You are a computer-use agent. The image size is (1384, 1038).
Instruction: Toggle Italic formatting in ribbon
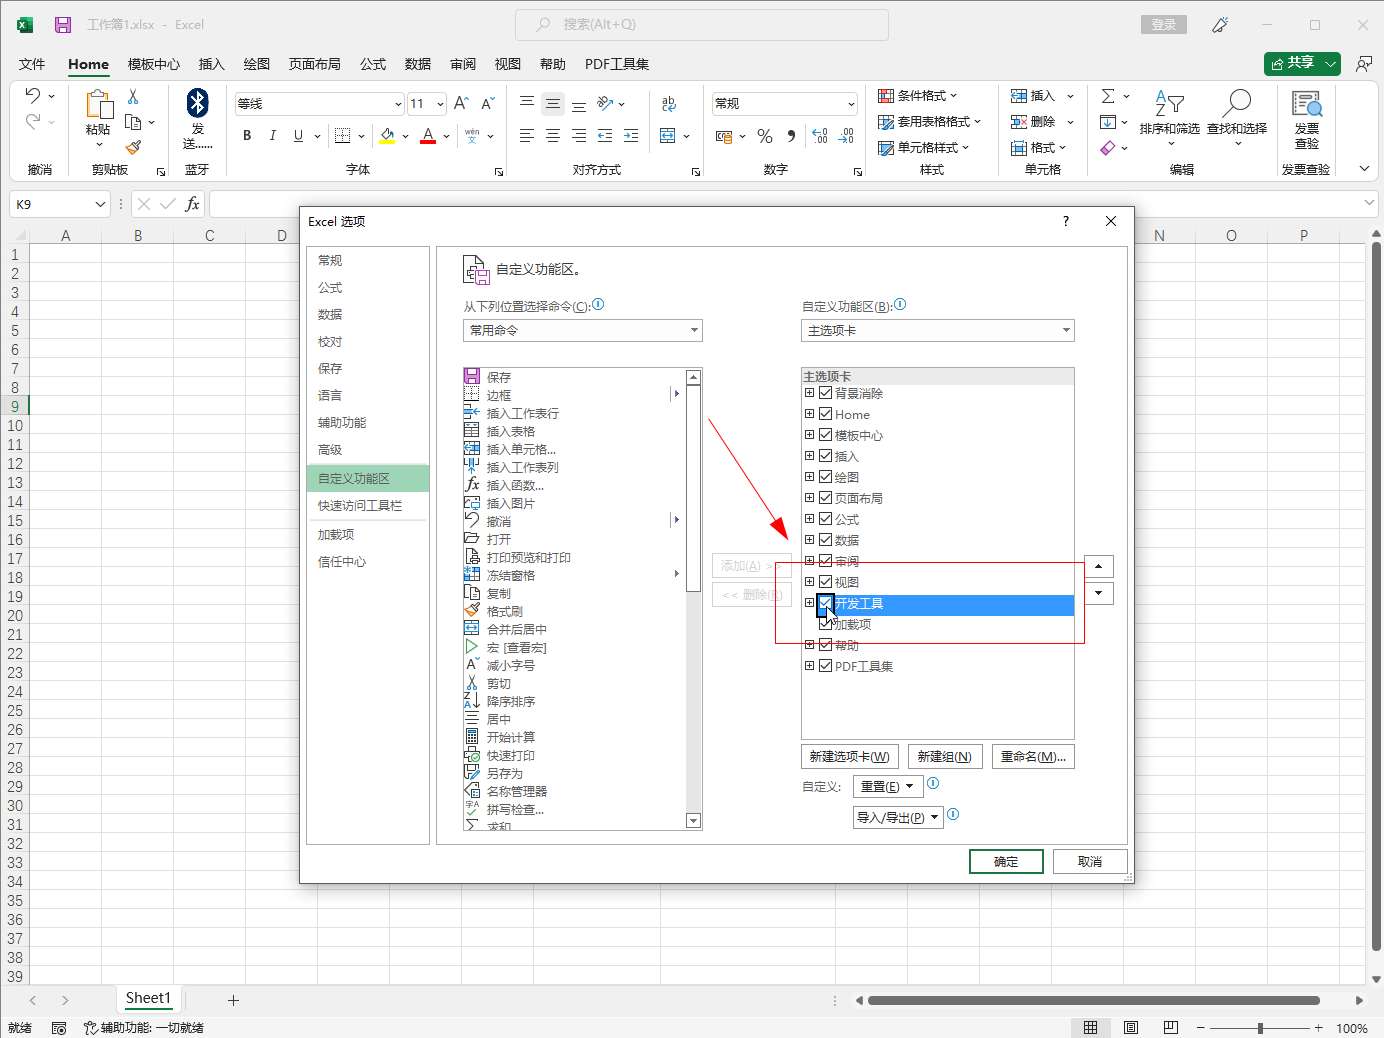point(272,135)
